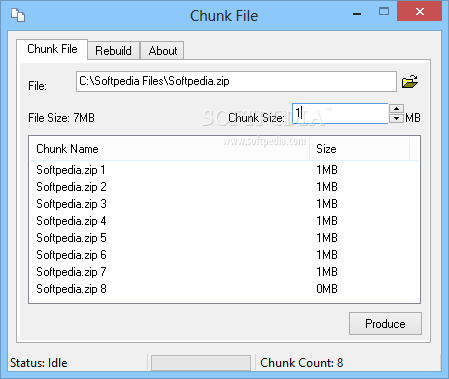This screenshot has width=449, height=379.
Task: Minimize the Chunk File window
Action: click(357, 14)
